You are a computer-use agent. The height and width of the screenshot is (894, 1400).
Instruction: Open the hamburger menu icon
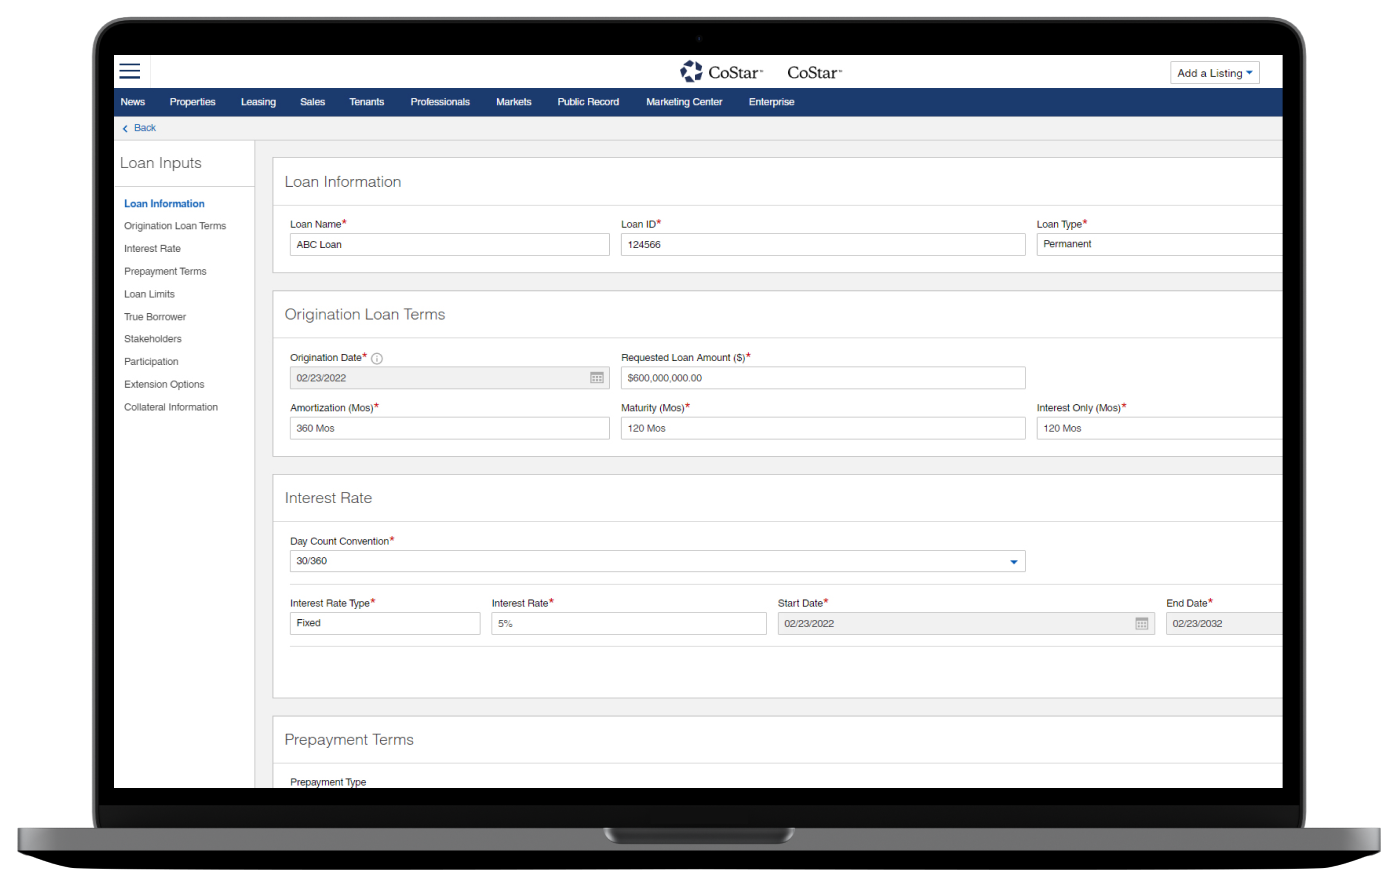point(130,71)
